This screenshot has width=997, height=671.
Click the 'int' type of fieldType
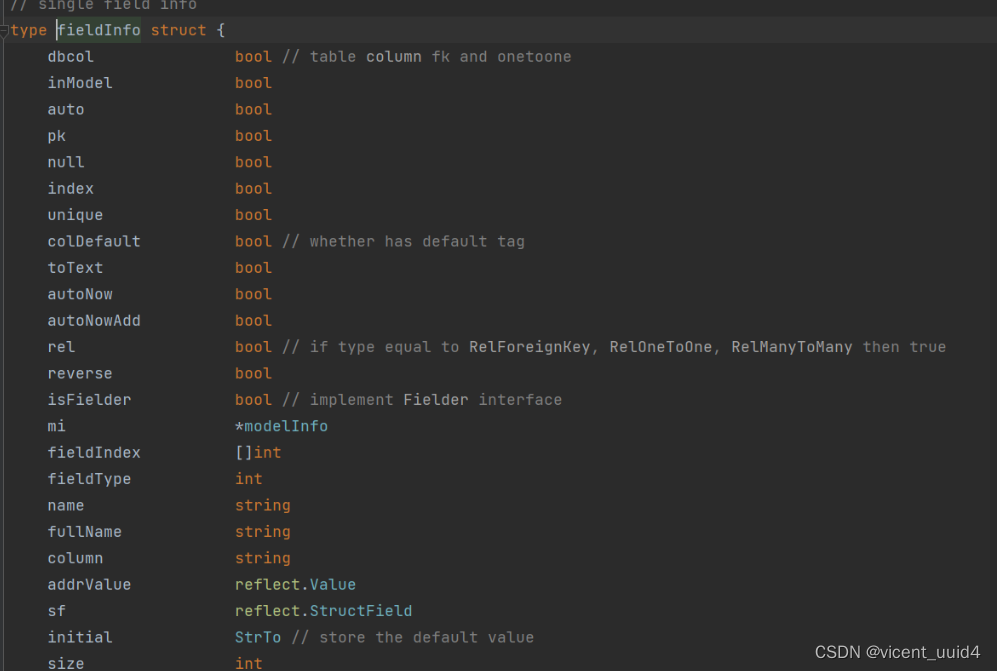(x=249, y=479)
